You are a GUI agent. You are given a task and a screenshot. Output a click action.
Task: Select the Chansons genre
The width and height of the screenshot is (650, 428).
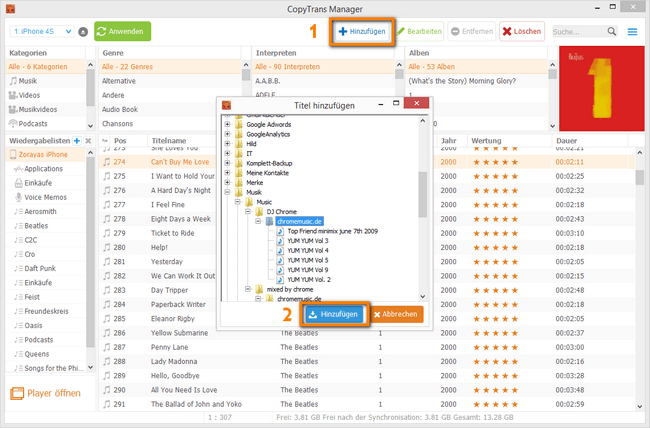[x=170, y=124]
